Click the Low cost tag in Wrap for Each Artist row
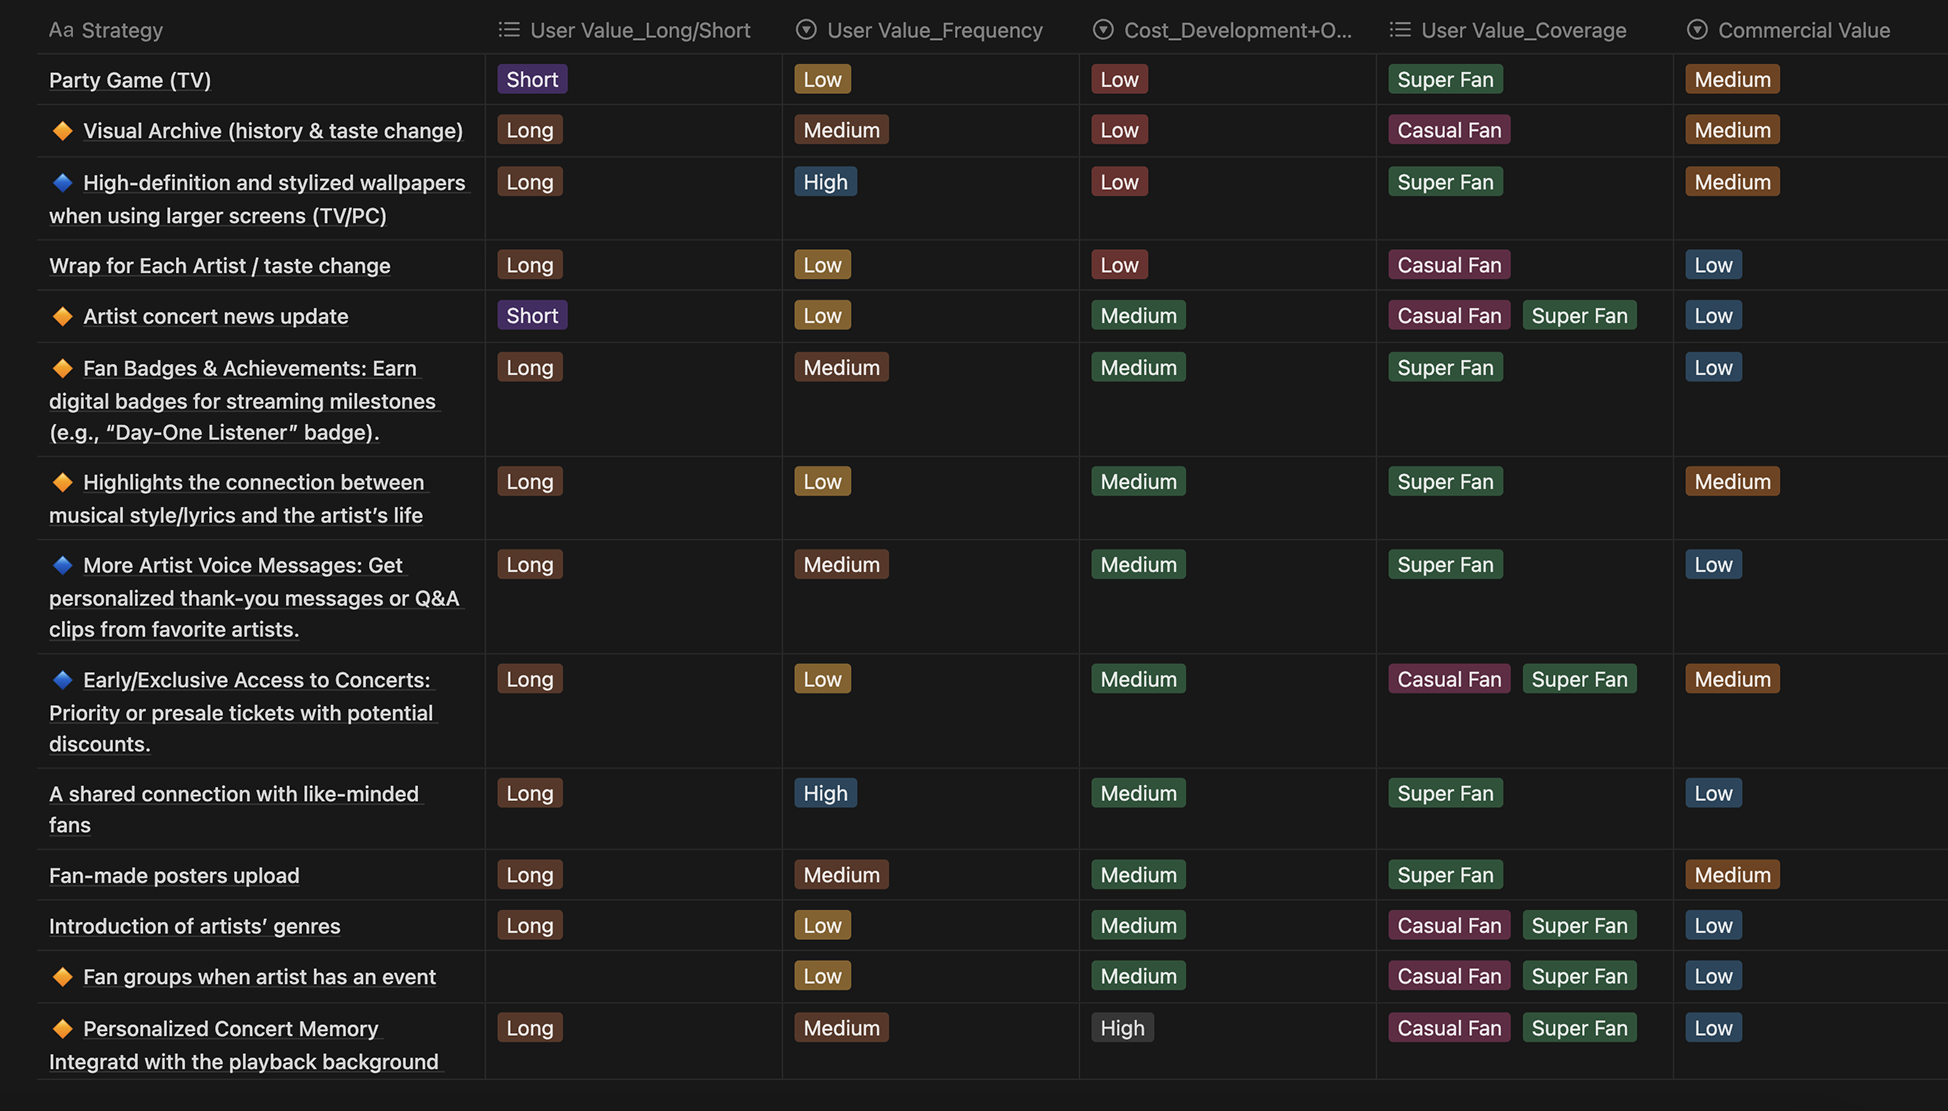 (x=1119, y=265)
